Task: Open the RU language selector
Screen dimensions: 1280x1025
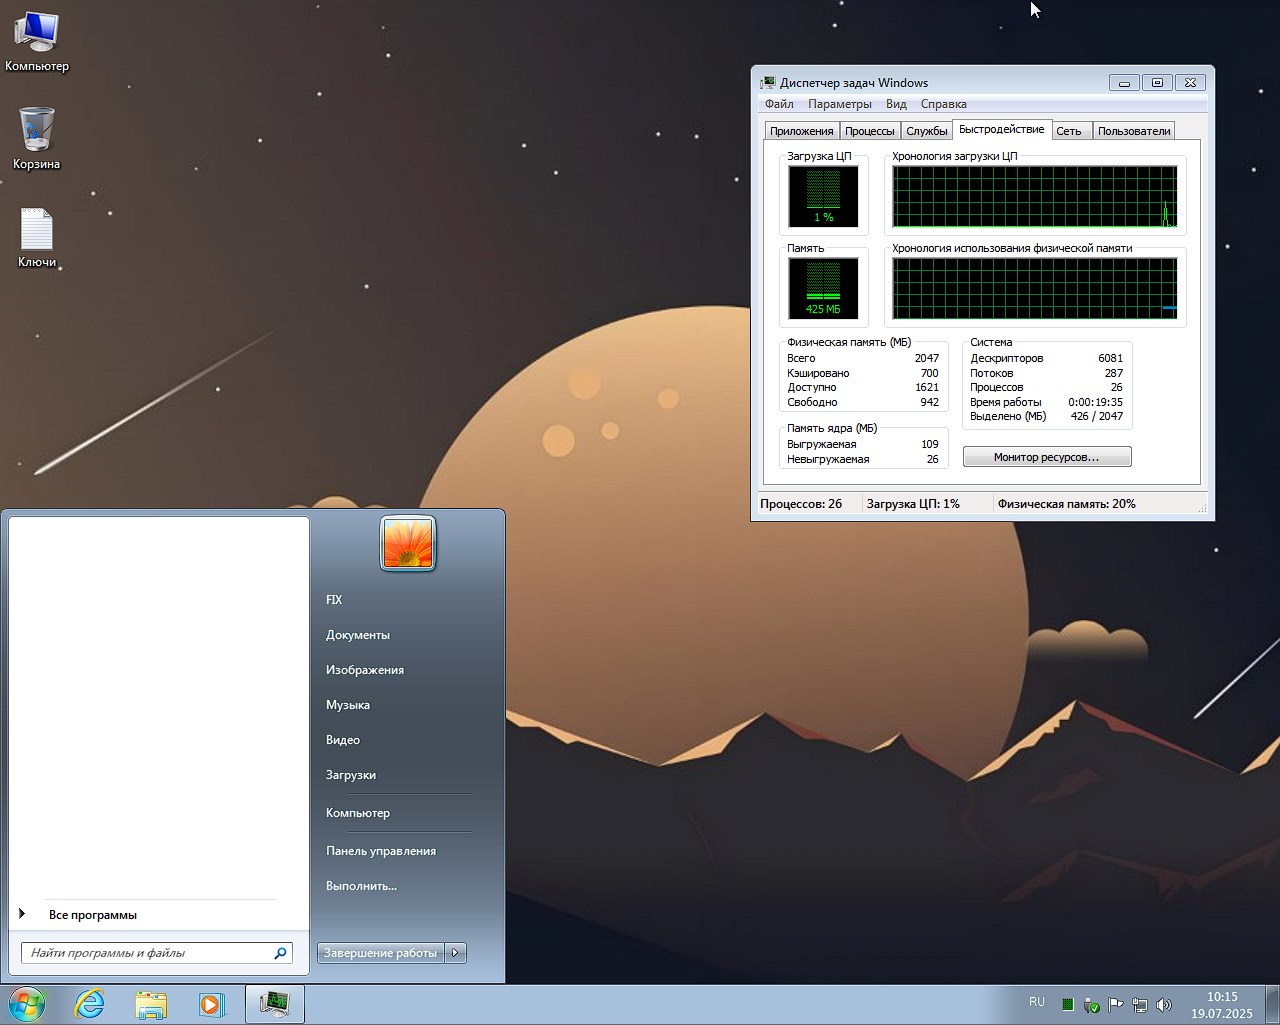Action: pyautogui.click(x=1036, y=1002)
